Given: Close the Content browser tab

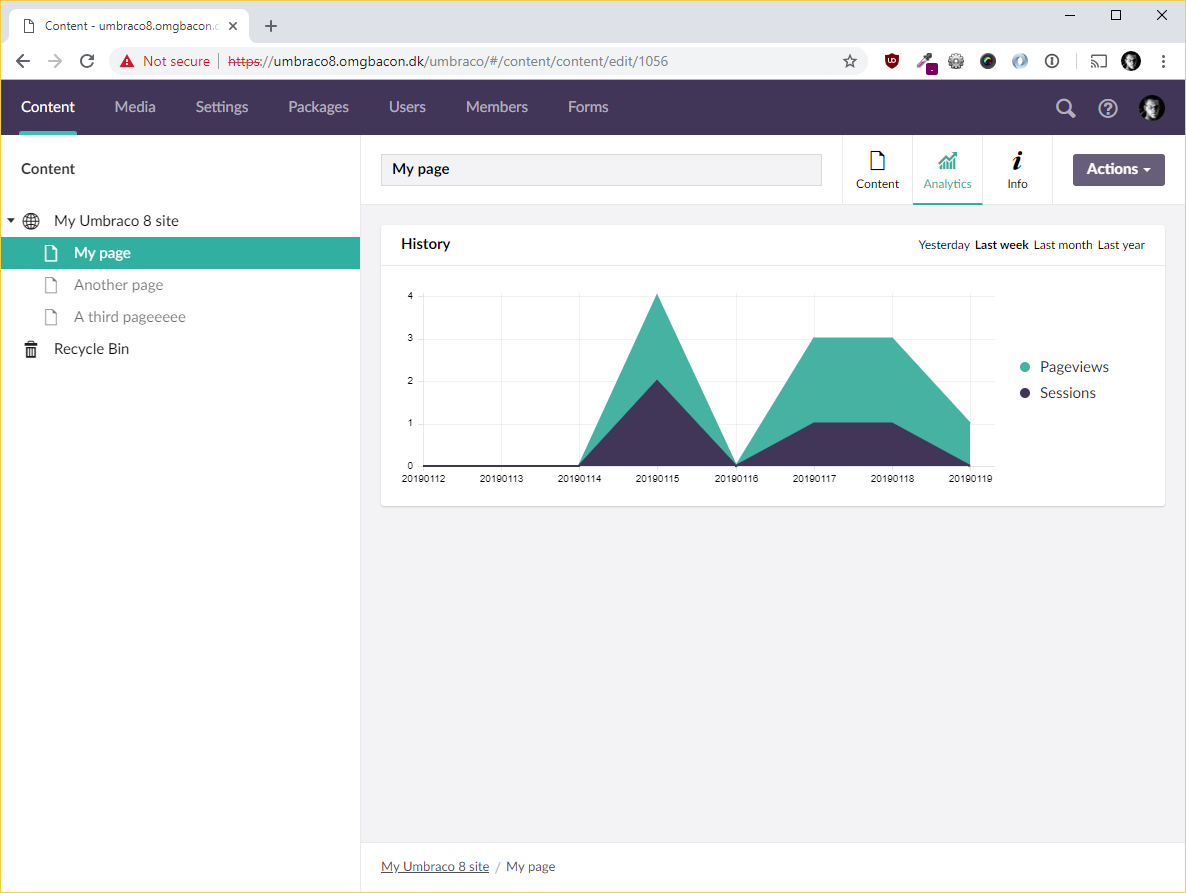Looking at the screenshot, I should click(x=233, y=26).
